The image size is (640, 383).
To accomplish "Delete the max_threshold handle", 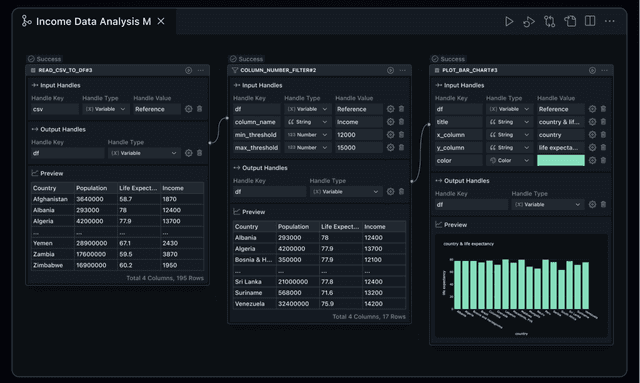I will 402,147.
